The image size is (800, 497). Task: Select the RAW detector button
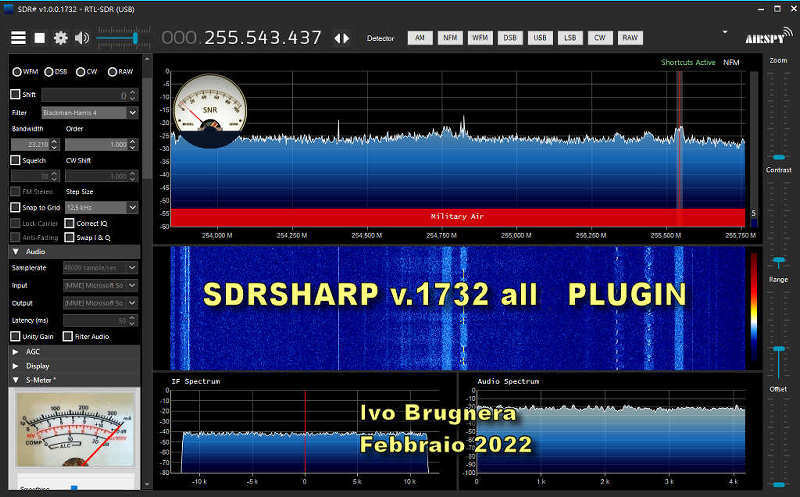630,38
